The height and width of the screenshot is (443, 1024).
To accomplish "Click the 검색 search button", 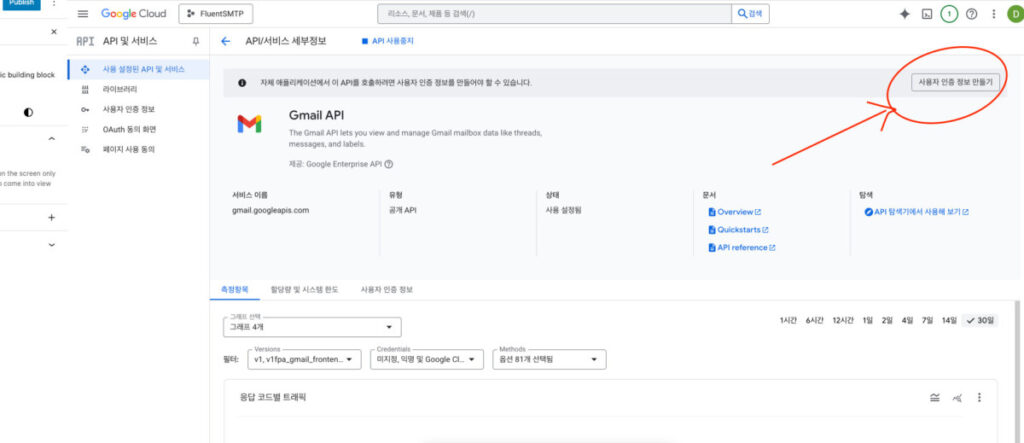I will coord(750,14).
